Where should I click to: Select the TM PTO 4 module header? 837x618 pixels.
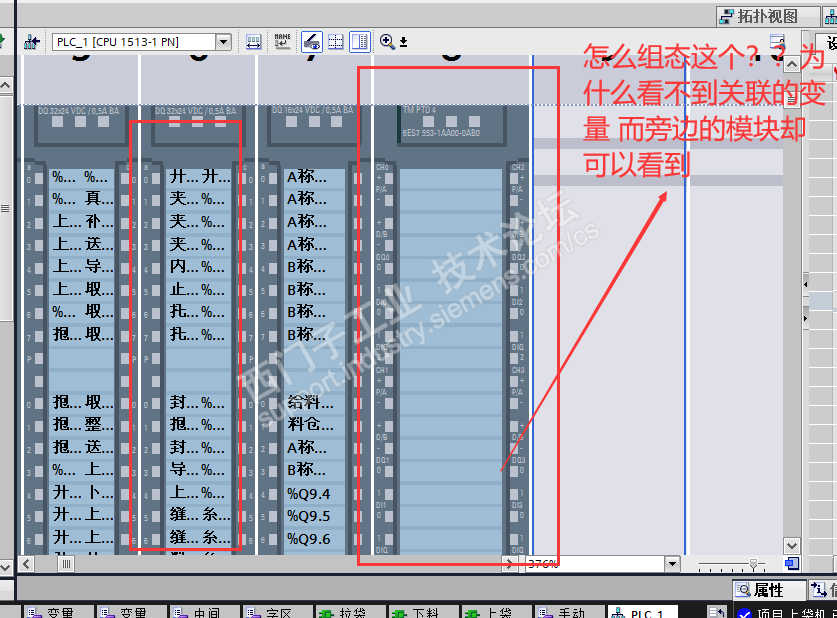452,124
